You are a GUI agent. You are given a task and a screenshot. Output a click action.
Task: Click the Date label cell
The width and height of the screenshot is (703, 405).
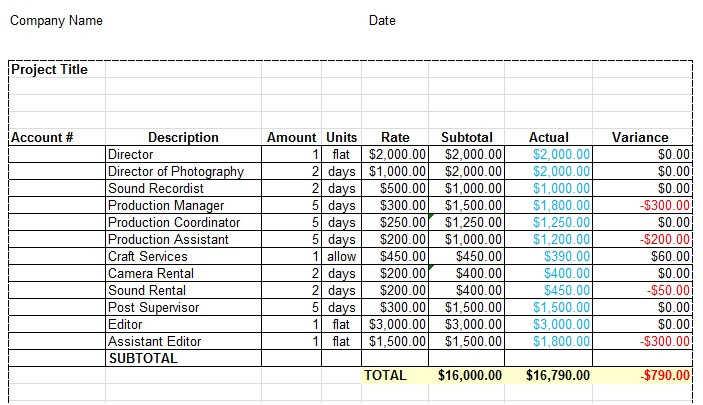382,21
